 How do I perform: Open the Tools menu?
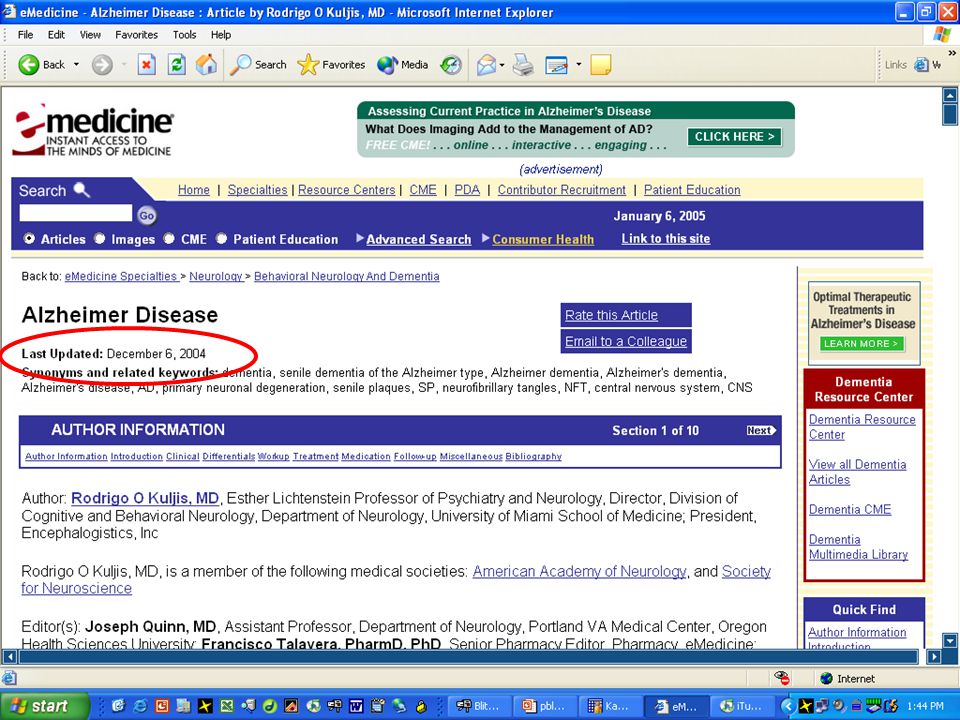click(x=184, y=35)
